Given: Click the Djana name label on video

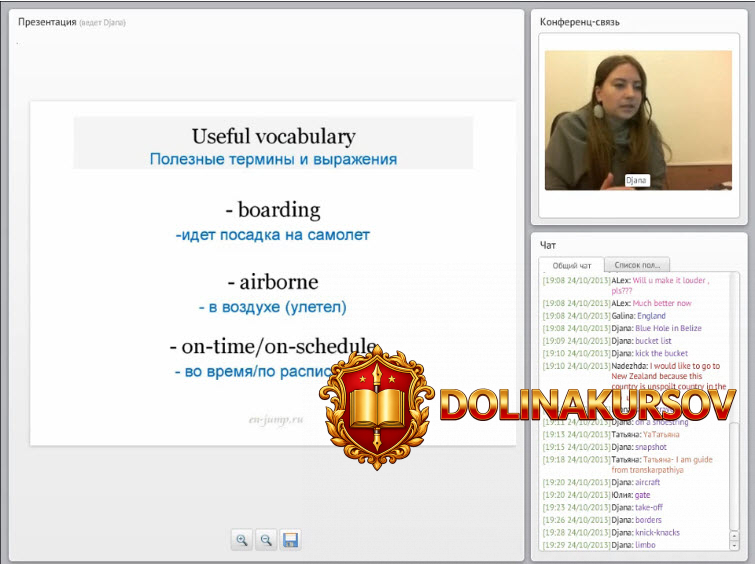Looking at the screenshot, I should [637, 180].
